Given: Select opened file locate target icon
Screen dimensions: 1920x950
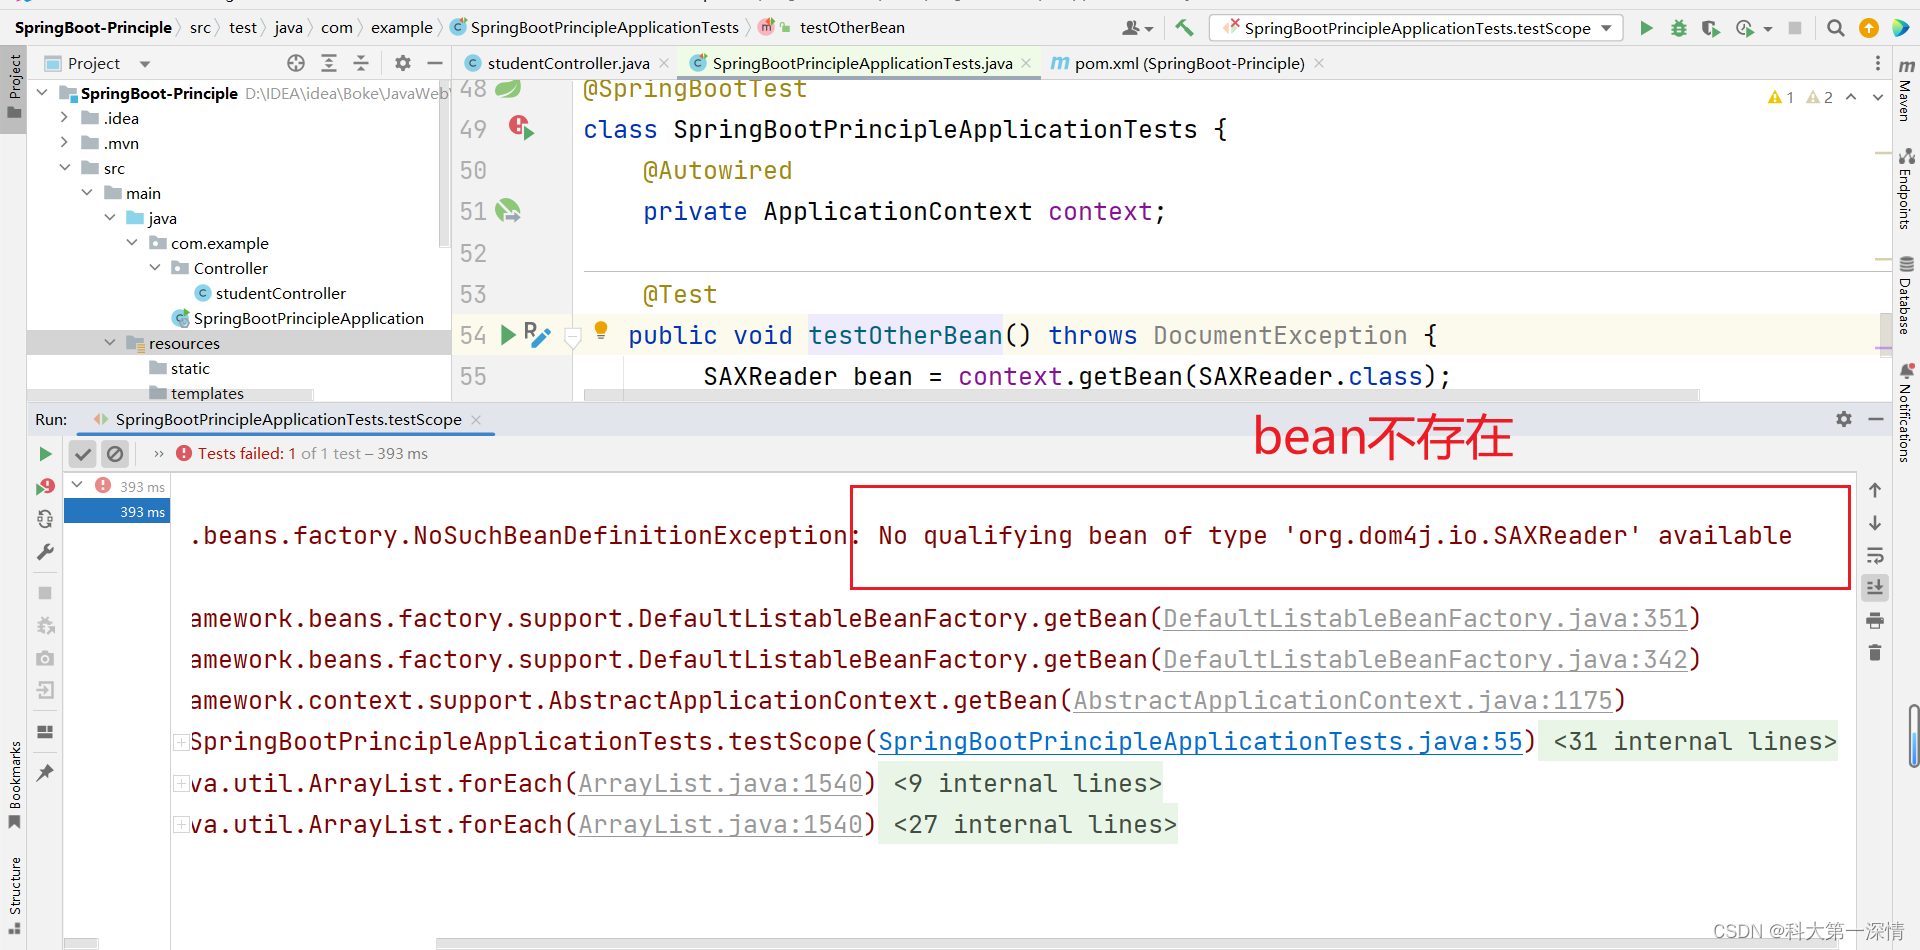Looking at the screenshot, I should point(296,63).
